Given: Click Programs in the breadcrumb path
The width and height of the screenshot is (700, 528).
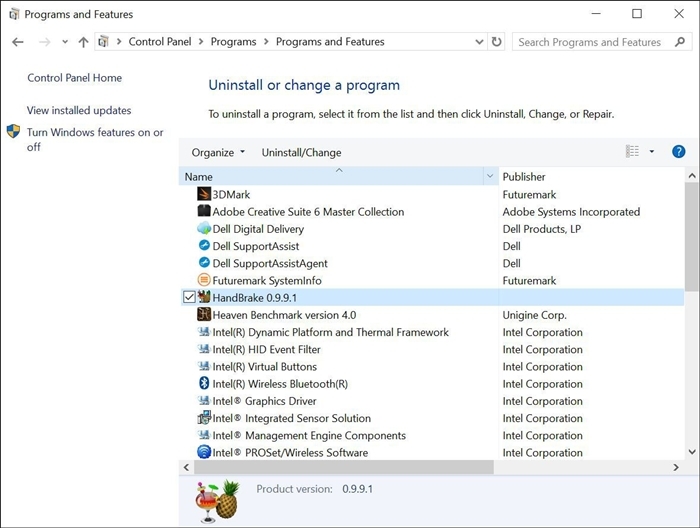Looking at the screenshot, I should coord(234,42).
